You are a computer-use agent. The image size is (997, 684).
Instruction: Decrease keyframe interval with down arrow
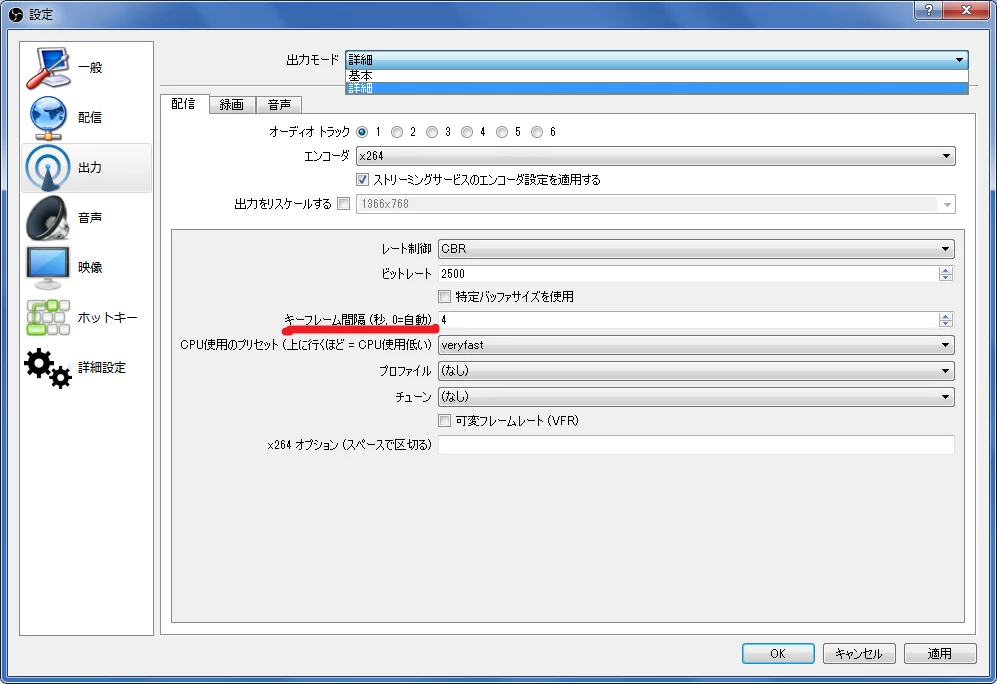945,324
